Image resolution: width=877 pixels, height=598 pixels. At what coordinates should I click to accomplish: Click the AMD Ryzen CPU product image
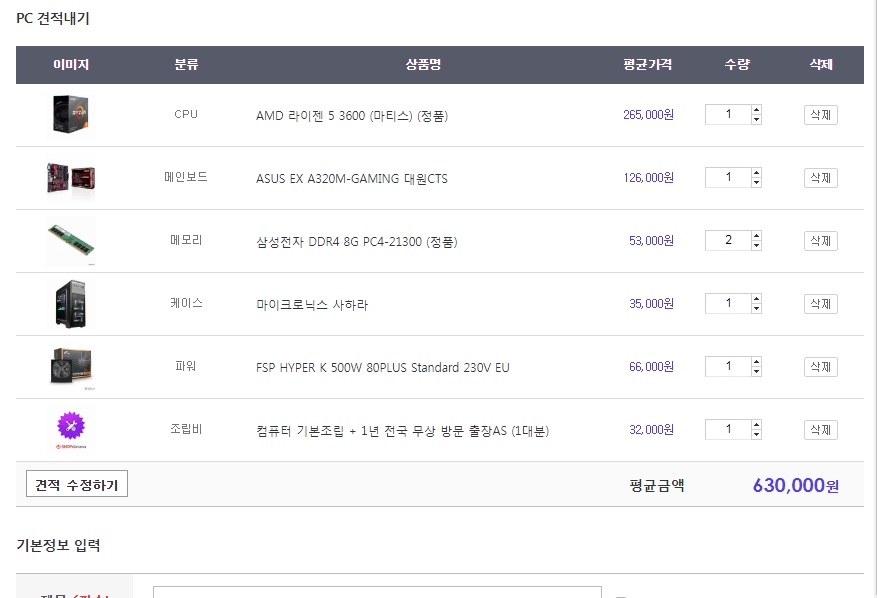(x=71, y=114)
